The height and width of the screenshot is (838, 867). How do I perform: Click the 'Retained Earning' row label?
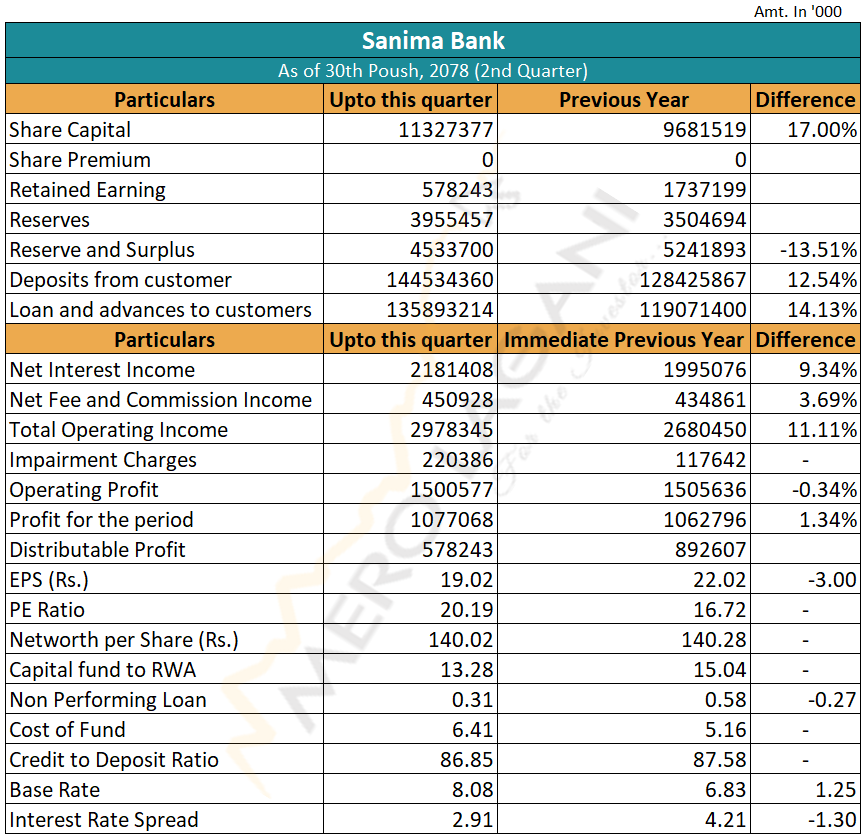point(88,190)
